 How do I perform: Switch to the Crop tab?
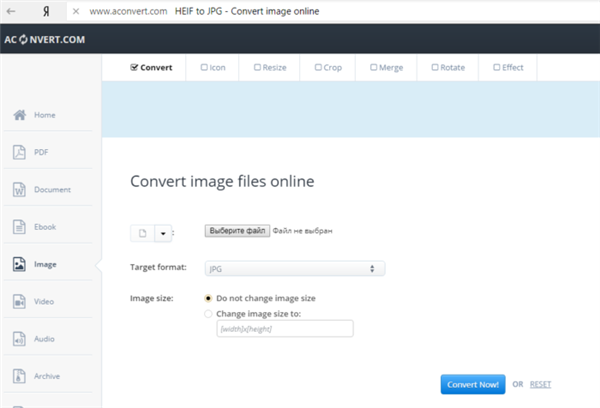pyautogui.click(x=328, y=67)
